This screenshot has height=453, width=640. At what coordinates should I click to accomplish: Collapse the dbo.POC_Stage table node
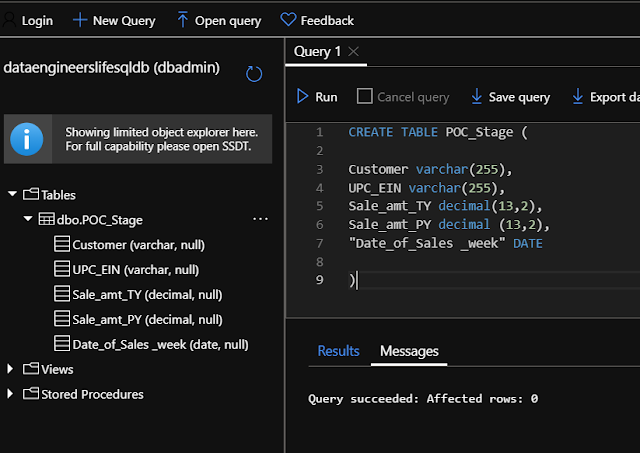pos(28,219)
